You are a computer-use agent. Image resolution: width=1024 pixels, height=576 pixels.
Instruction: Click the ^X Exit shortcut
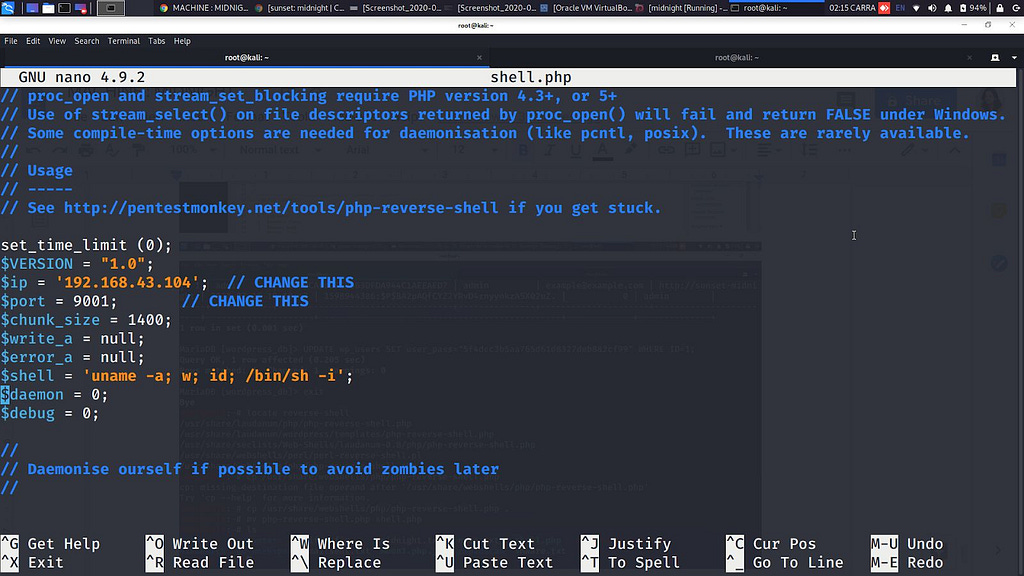point(33,562)
